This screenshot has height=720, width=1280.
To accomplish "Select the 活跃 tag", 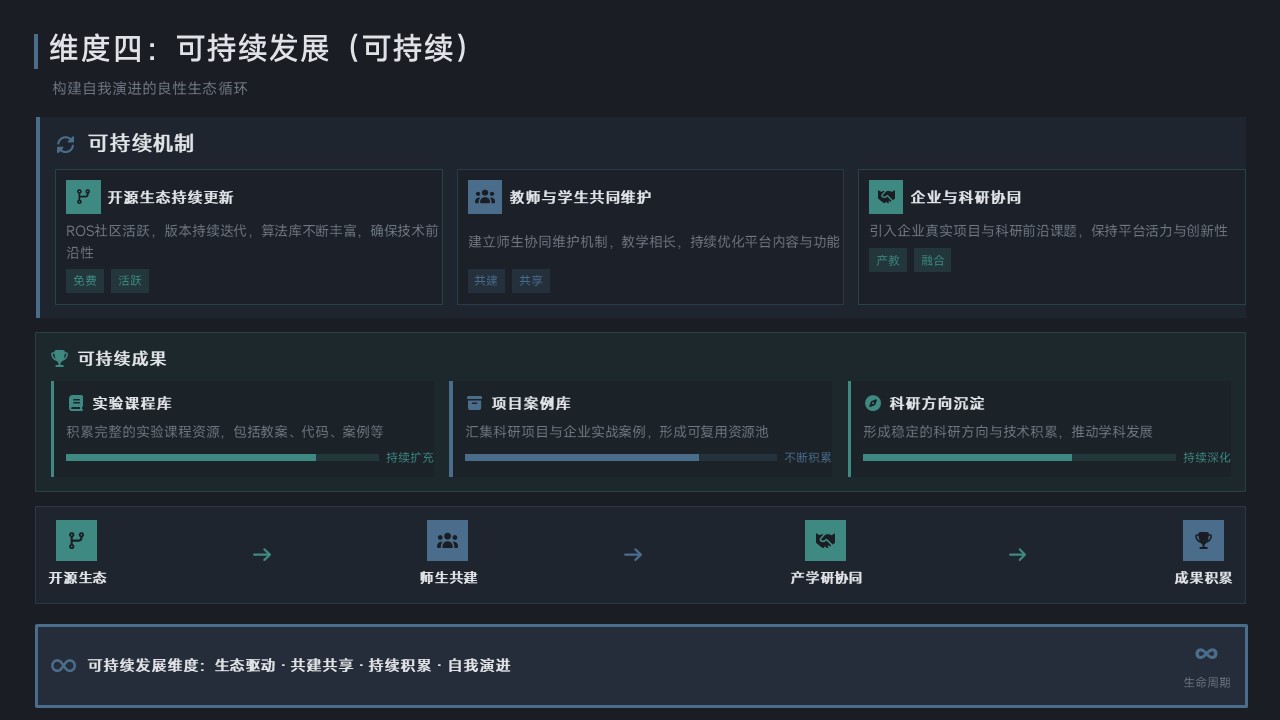I will pos(130,281).
